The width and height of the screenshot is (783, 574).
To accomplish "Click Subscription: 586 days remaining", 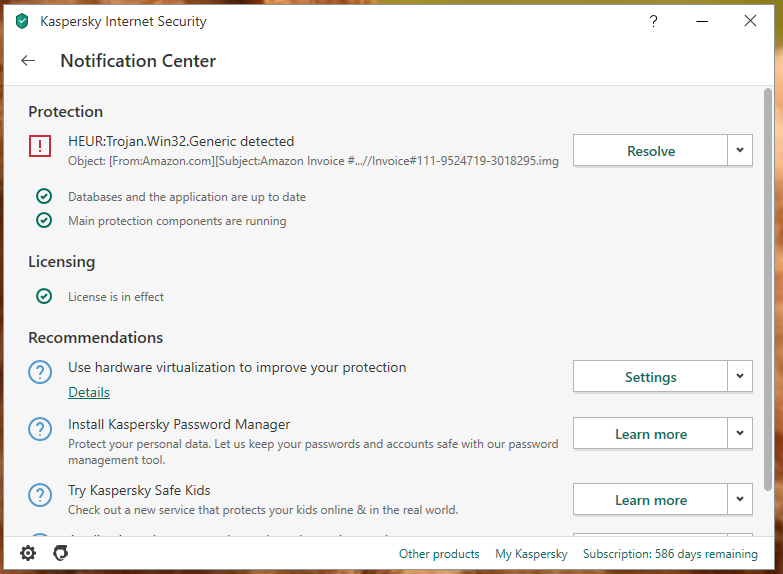I will click(670, 554).
